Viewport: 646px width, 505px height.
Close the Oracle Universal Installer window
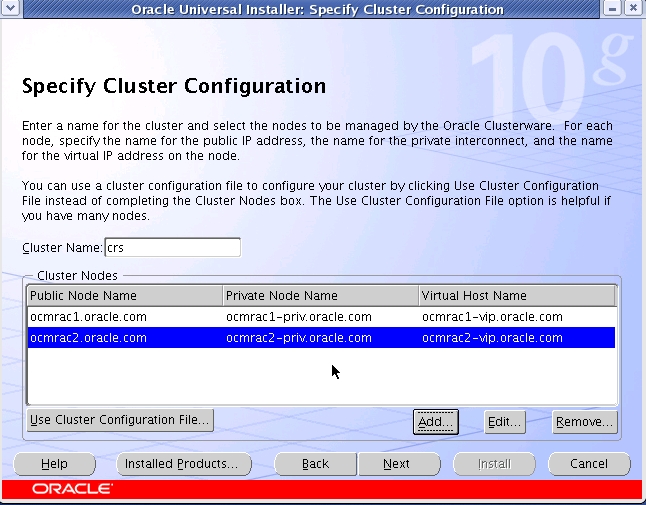633,8
